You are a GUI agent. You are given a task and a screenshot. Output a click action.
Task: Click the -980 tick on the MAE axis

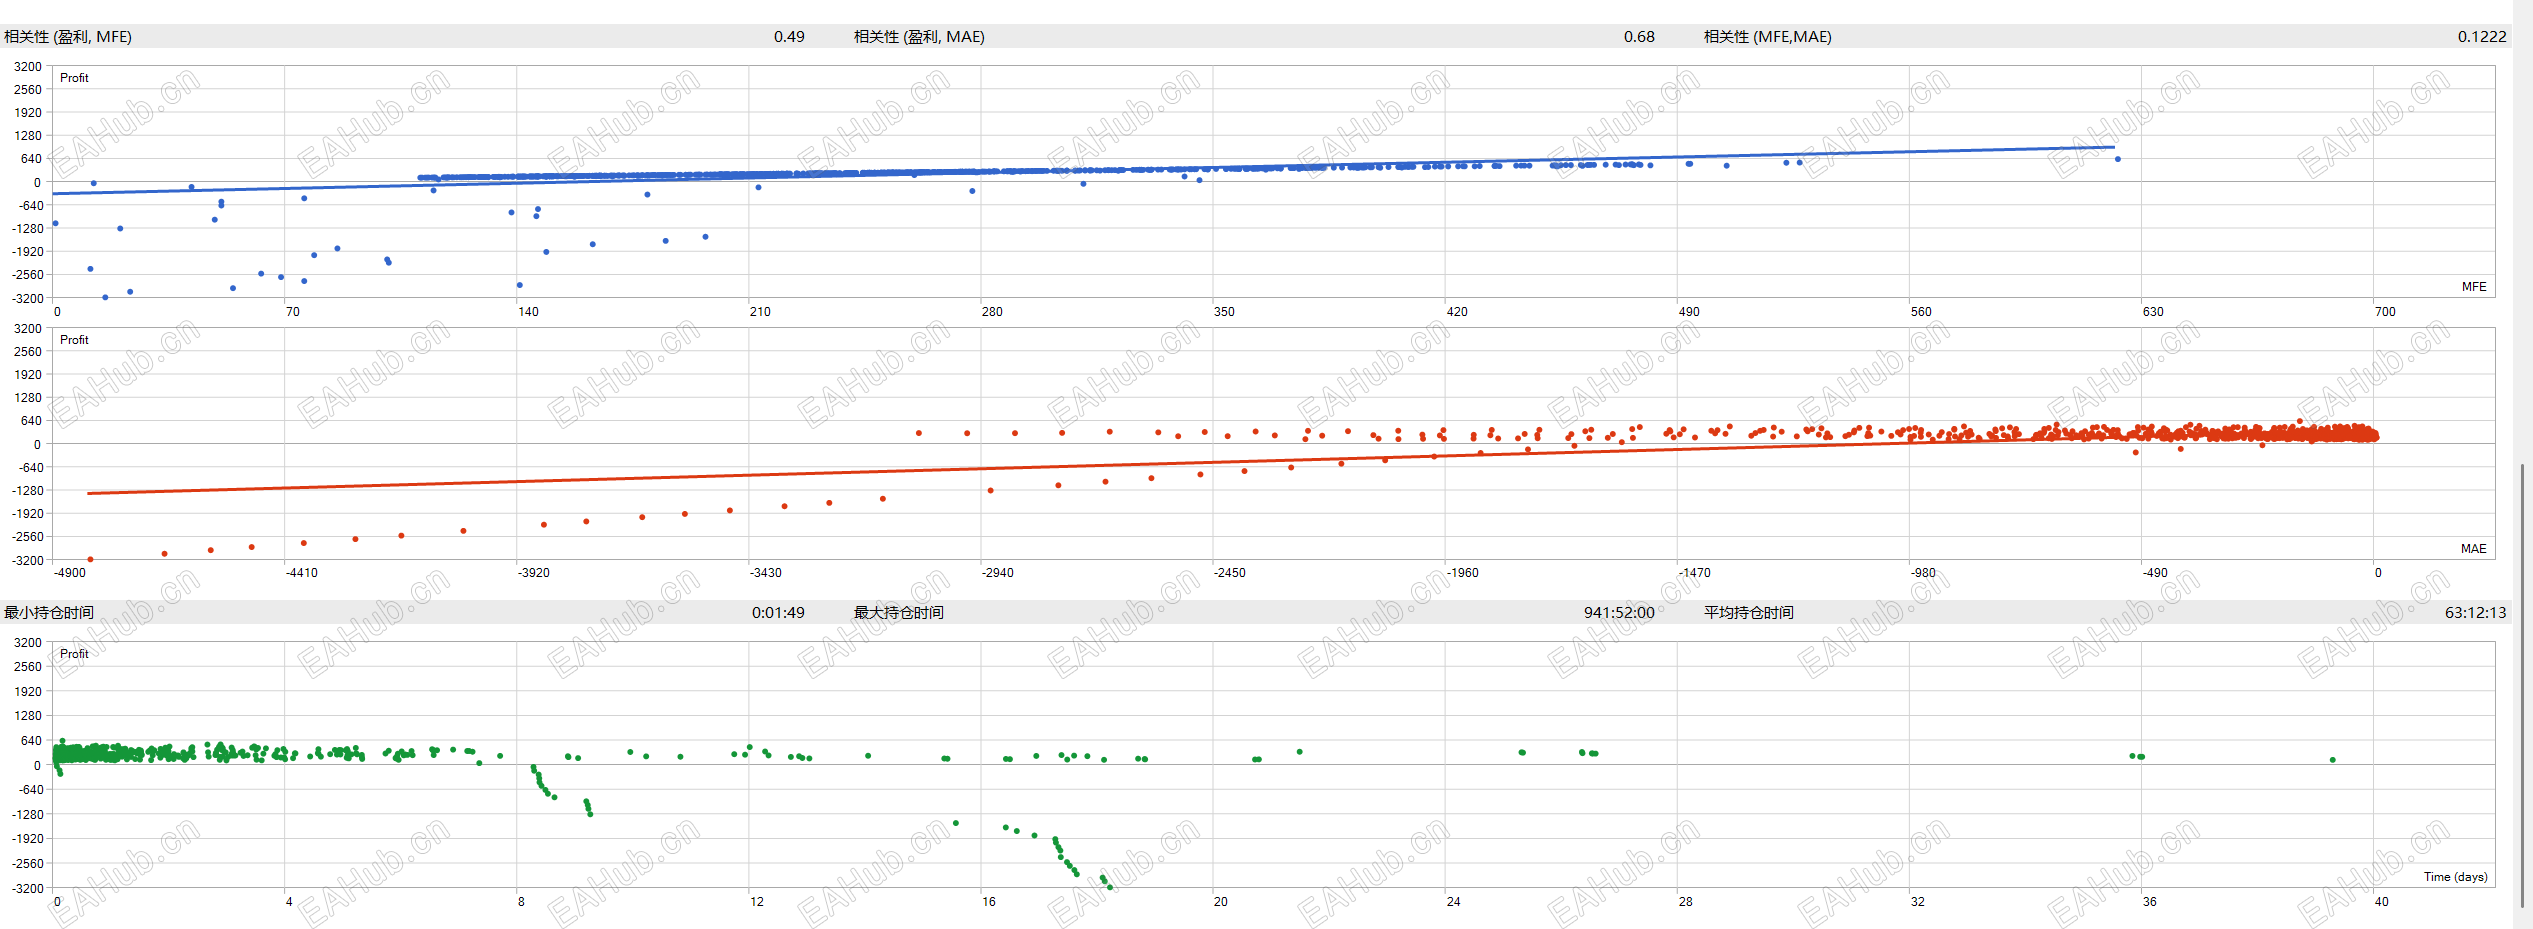(x=1923, y=574)
